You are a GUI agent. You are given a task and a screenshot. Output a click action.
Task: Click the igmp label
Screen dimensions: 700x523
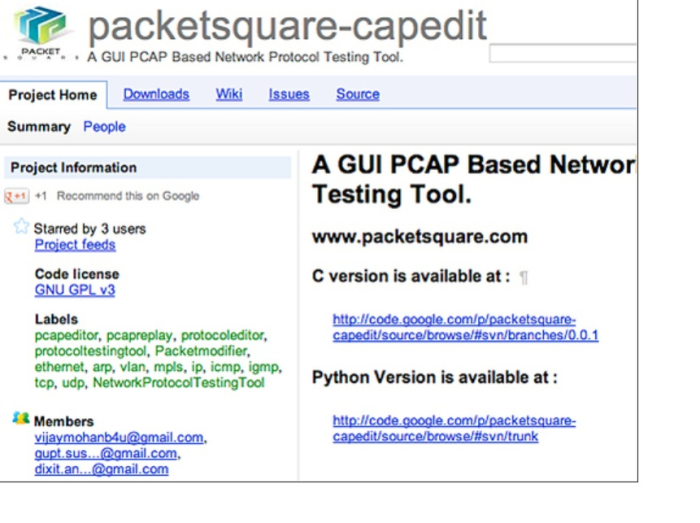[263, 367]
